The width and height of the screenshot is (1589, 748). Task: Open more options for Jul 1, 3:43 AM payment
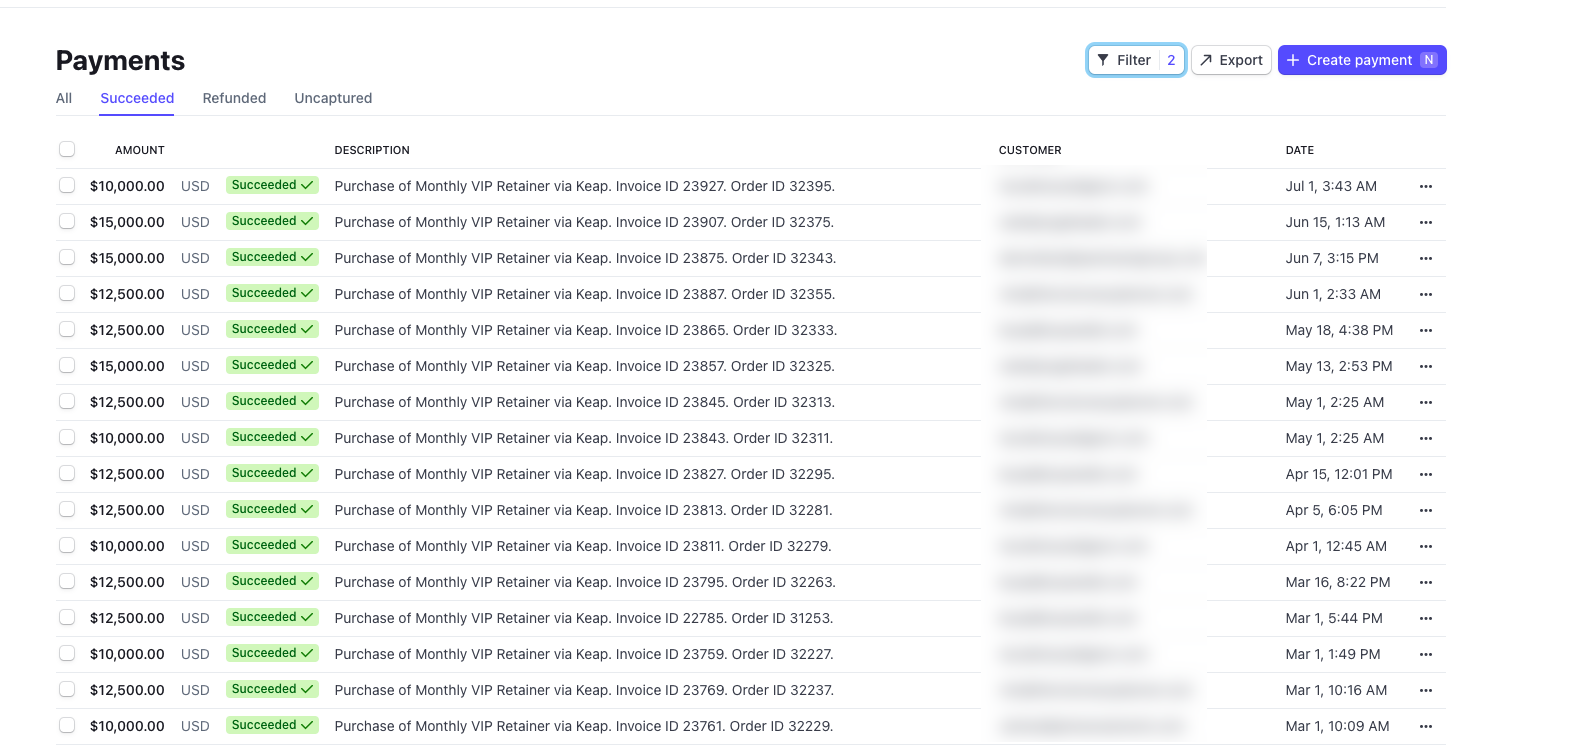click(1425, 186)
